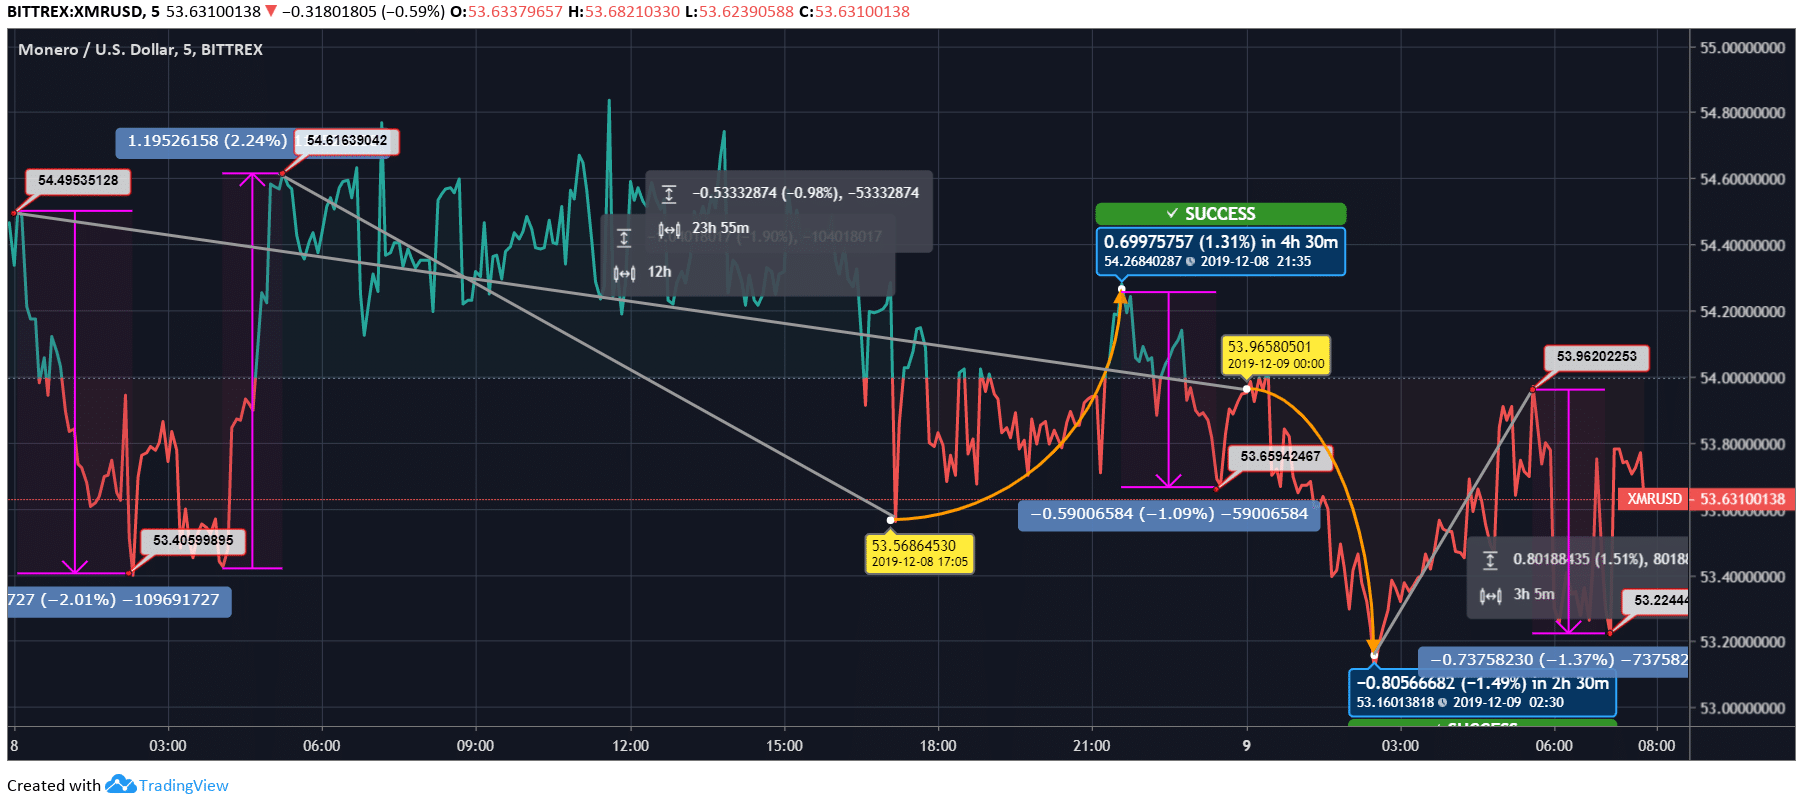Click the current price 53.63100138 axis label
1804x807 pixels.
(x=1743, y=499)
